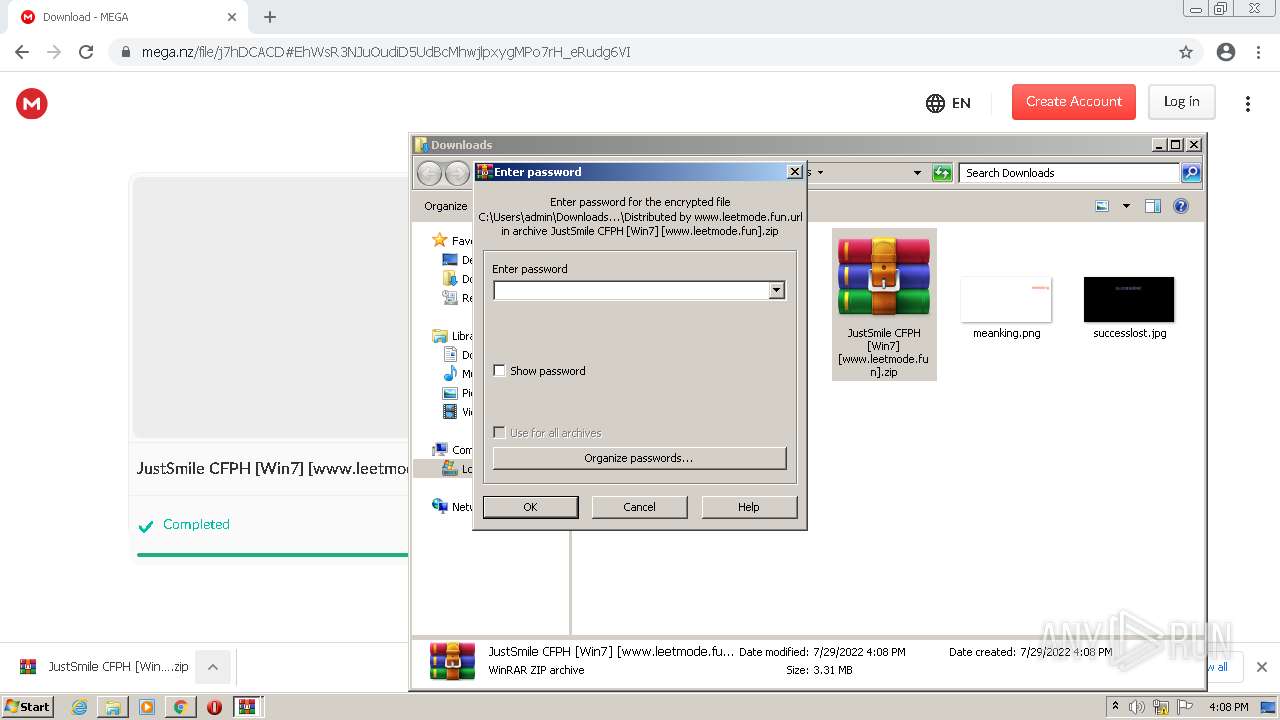Open Help in password dialog

[749, 507]
